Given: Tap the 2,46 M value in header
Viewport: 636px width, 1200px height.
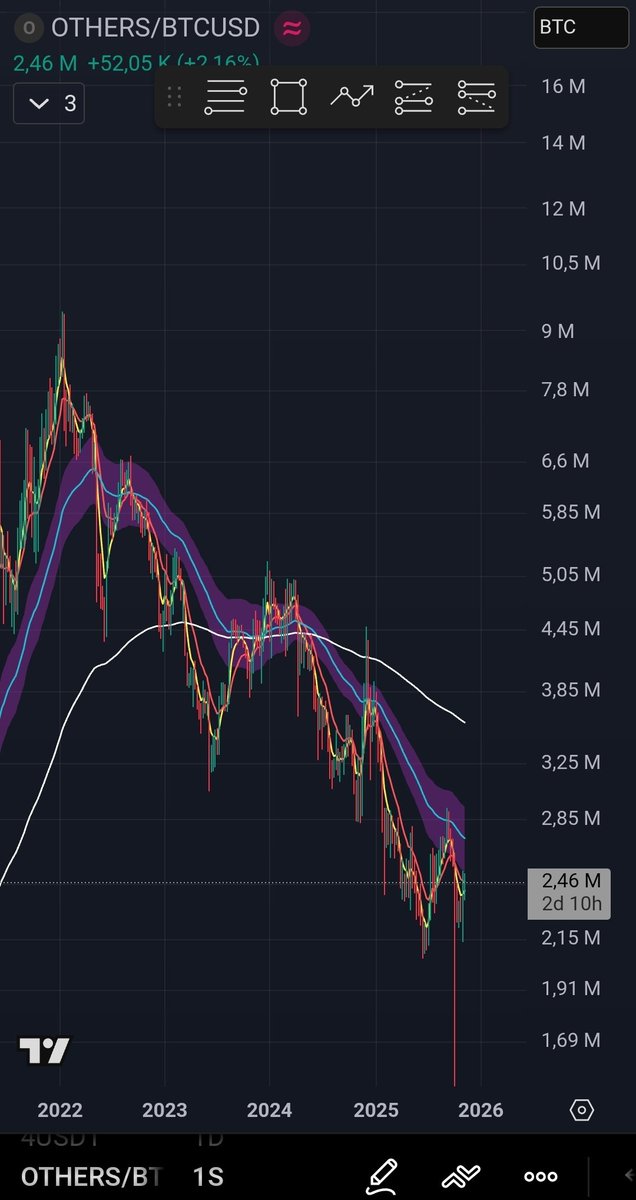Looking at the screenshot, I should click(46, 63).
